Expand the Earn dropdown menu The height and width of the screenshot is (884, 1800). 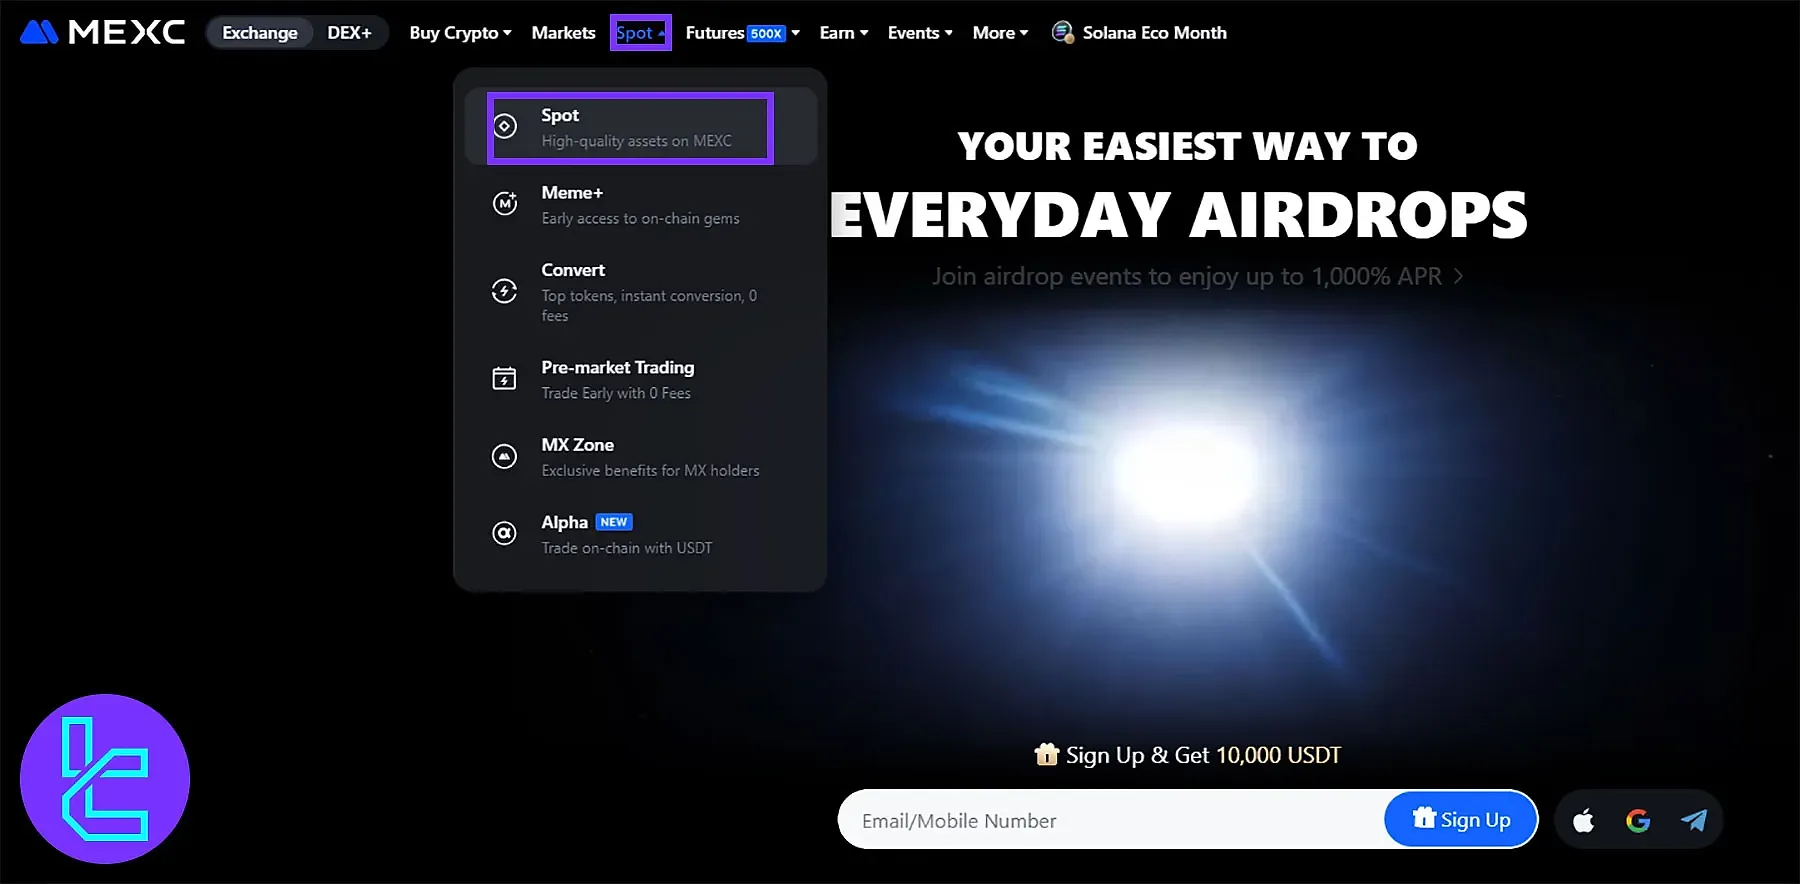(843, 33)
